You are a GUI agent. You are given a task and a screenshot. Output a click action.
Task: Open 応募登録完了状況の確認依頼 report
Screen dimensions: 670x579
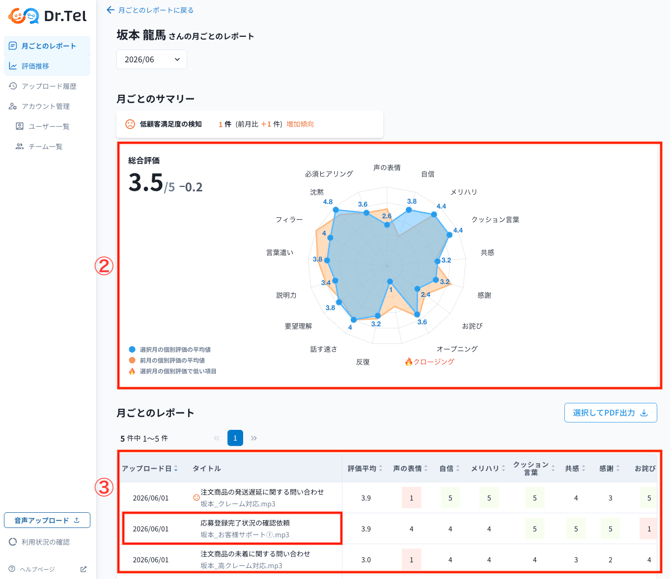(245, 523)
